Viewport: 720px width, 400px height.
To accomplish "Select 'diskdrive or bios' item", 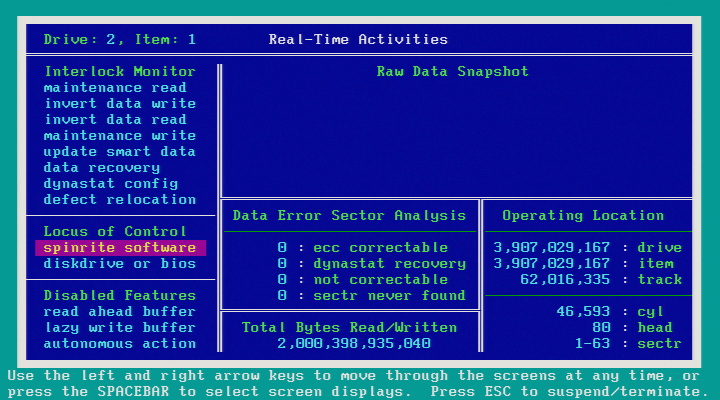I will coord(120,264).
